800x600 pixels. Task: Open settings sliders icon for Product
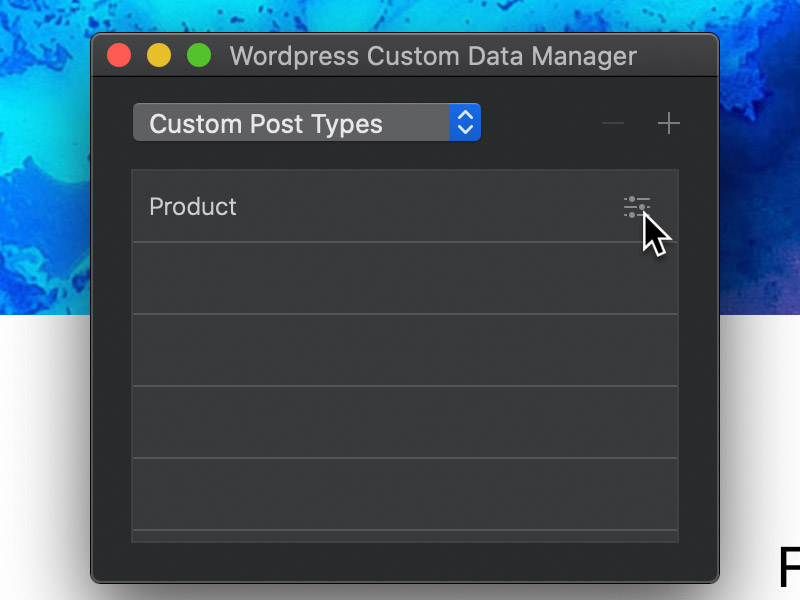click(636, 207)
